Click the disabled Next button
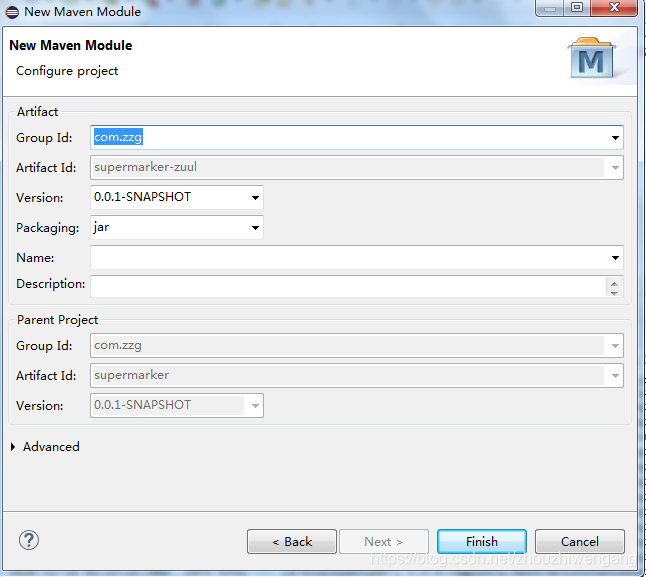The width and height of the screenshot is (646, 577). 384,542
